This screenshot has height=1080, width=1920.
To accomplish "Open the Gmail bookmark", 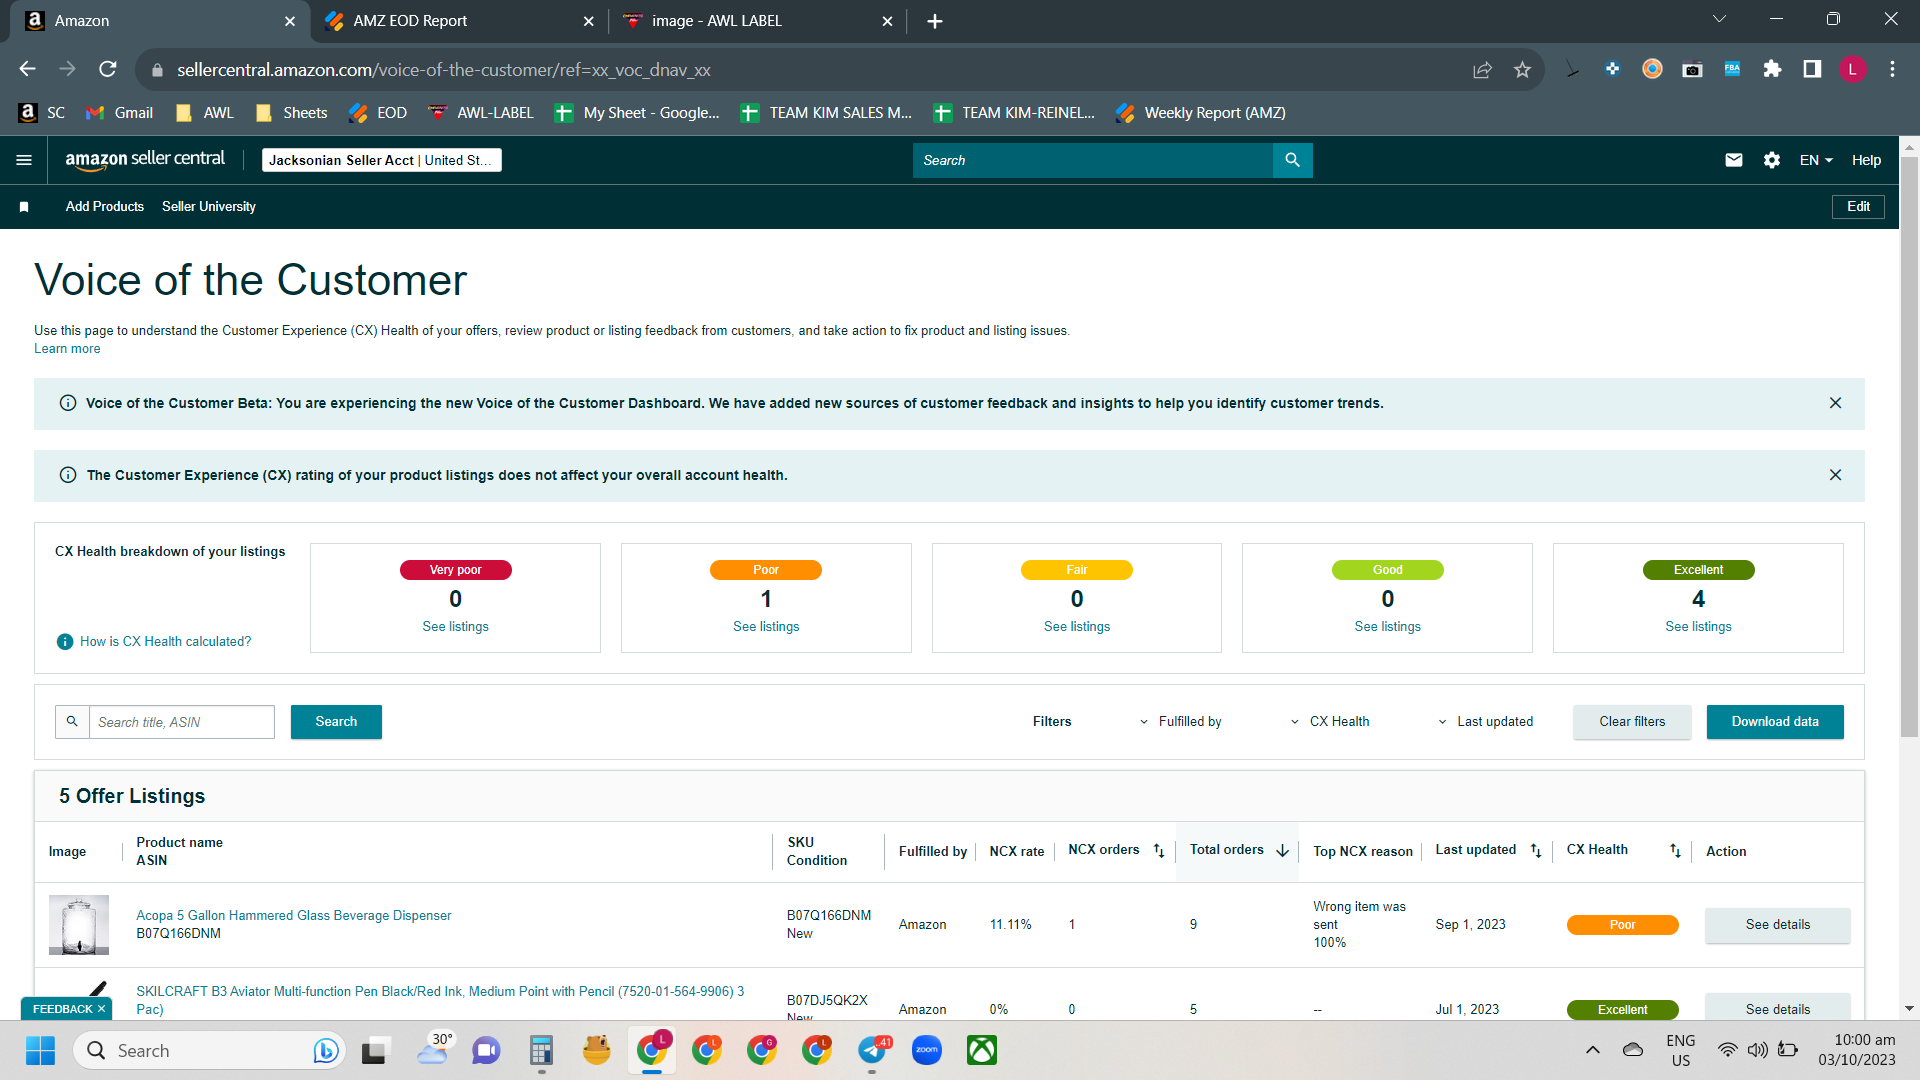I will click(120, 113).
